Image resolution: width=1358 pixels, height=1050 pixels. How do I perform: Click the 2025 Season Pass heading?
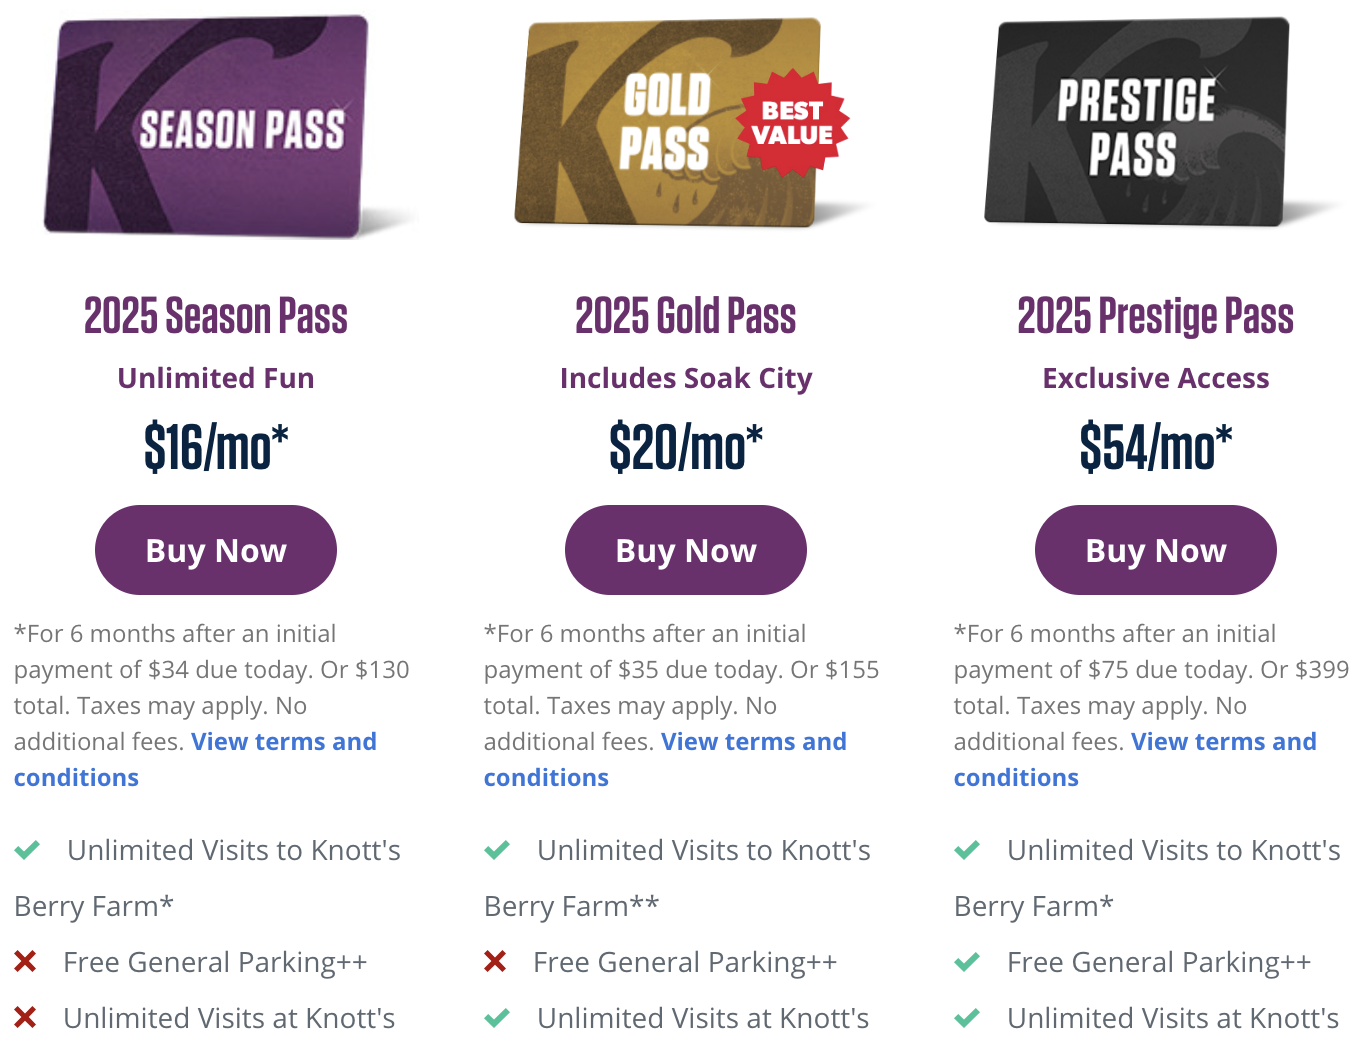(216, 316)
